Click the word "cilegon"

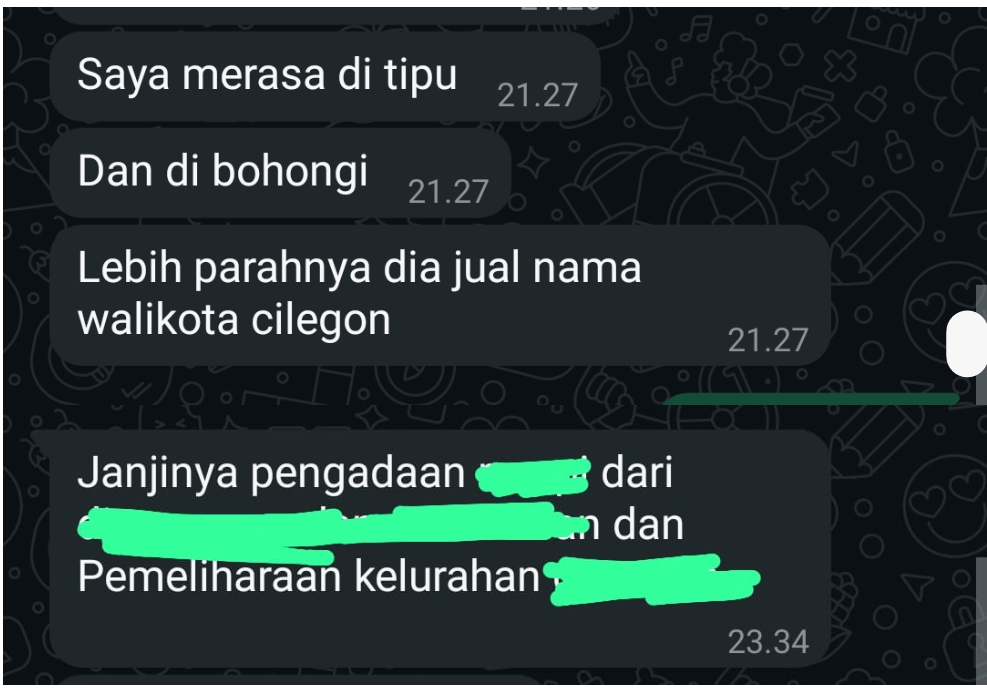click(x=322, y=322)
